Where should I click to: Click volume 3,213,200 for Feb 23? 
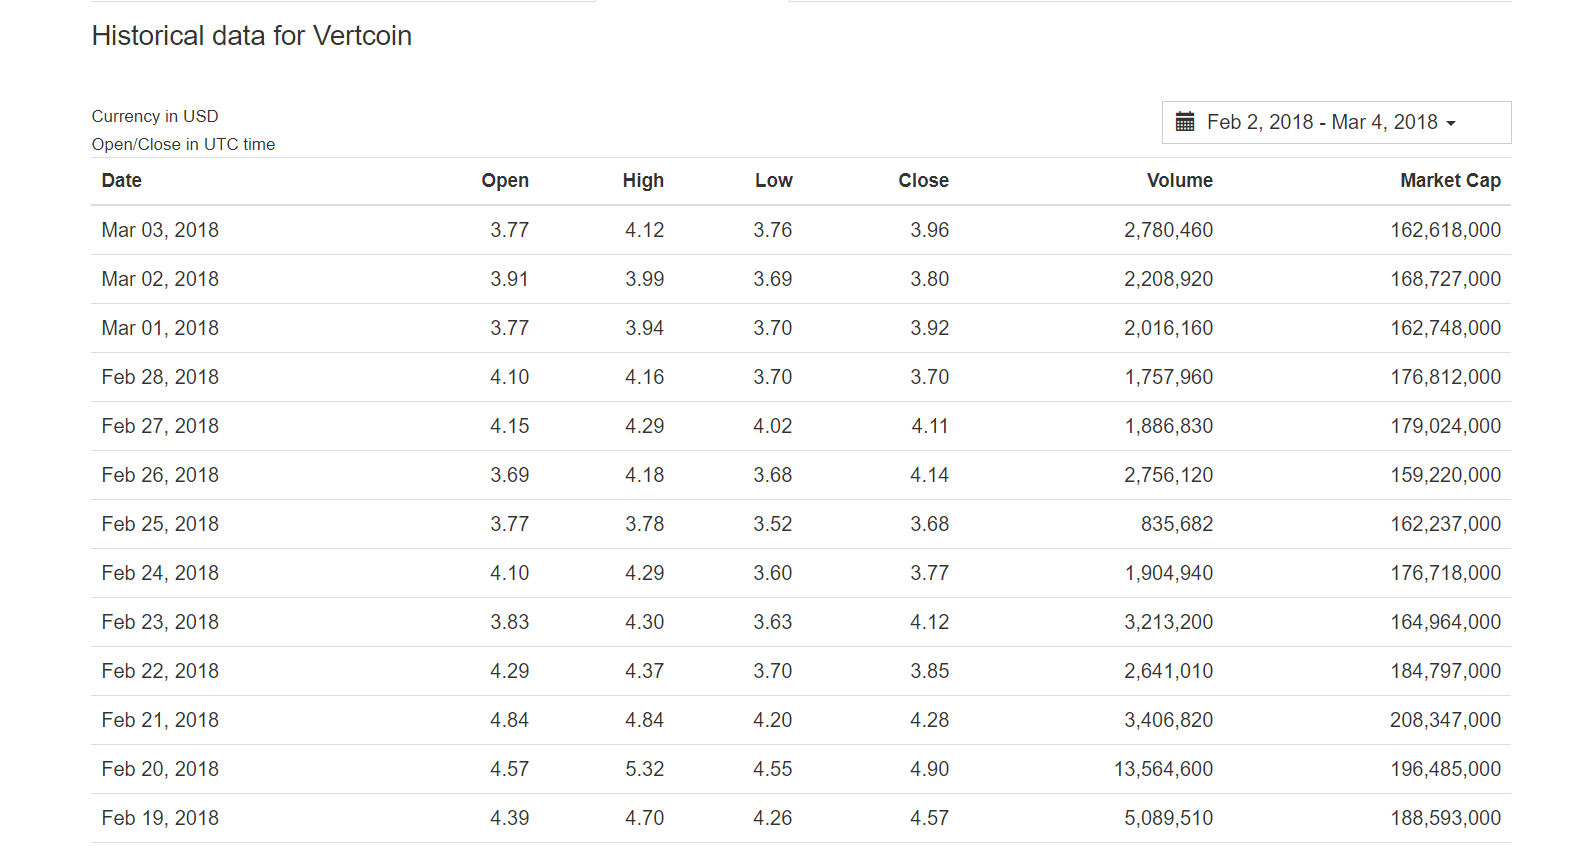(x=1168, y=622)
